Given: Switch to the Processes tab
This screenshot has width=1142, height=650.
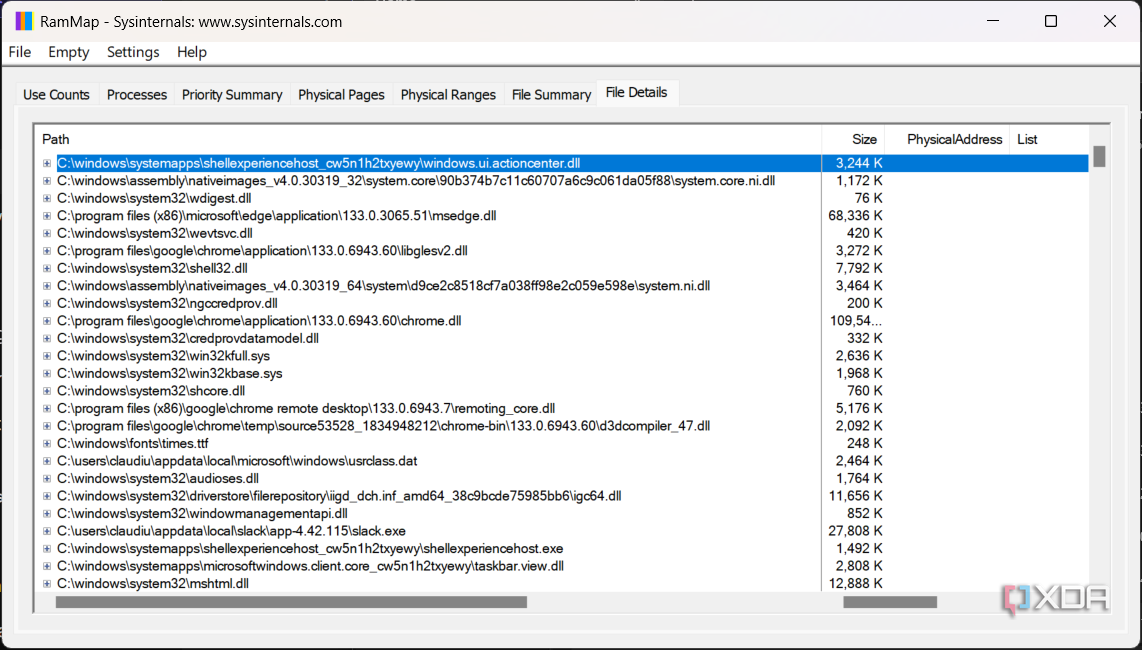Looking at the screenshot, I should (x=137, y=95).
